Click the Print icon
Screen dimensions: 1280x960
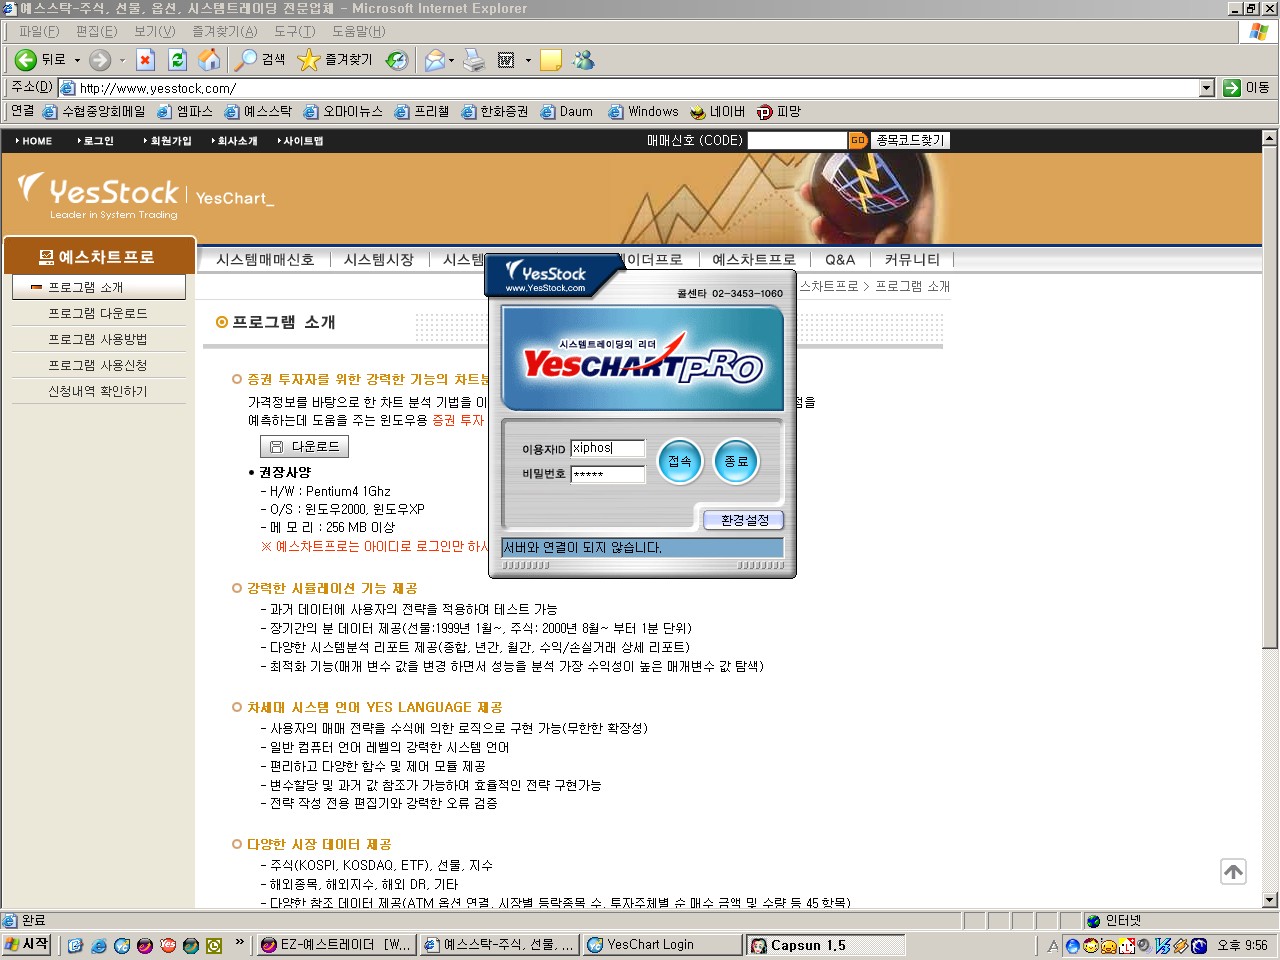474,60
